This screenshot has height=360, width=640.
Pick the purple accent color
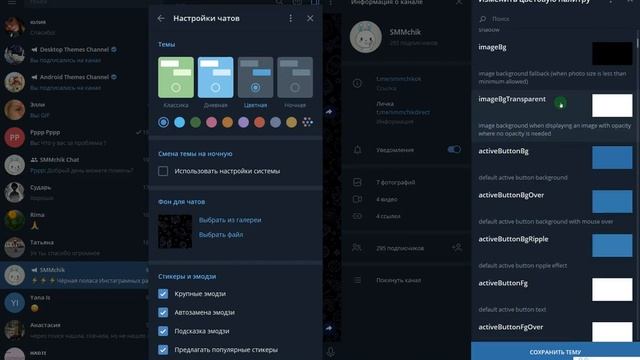point(243,122)
